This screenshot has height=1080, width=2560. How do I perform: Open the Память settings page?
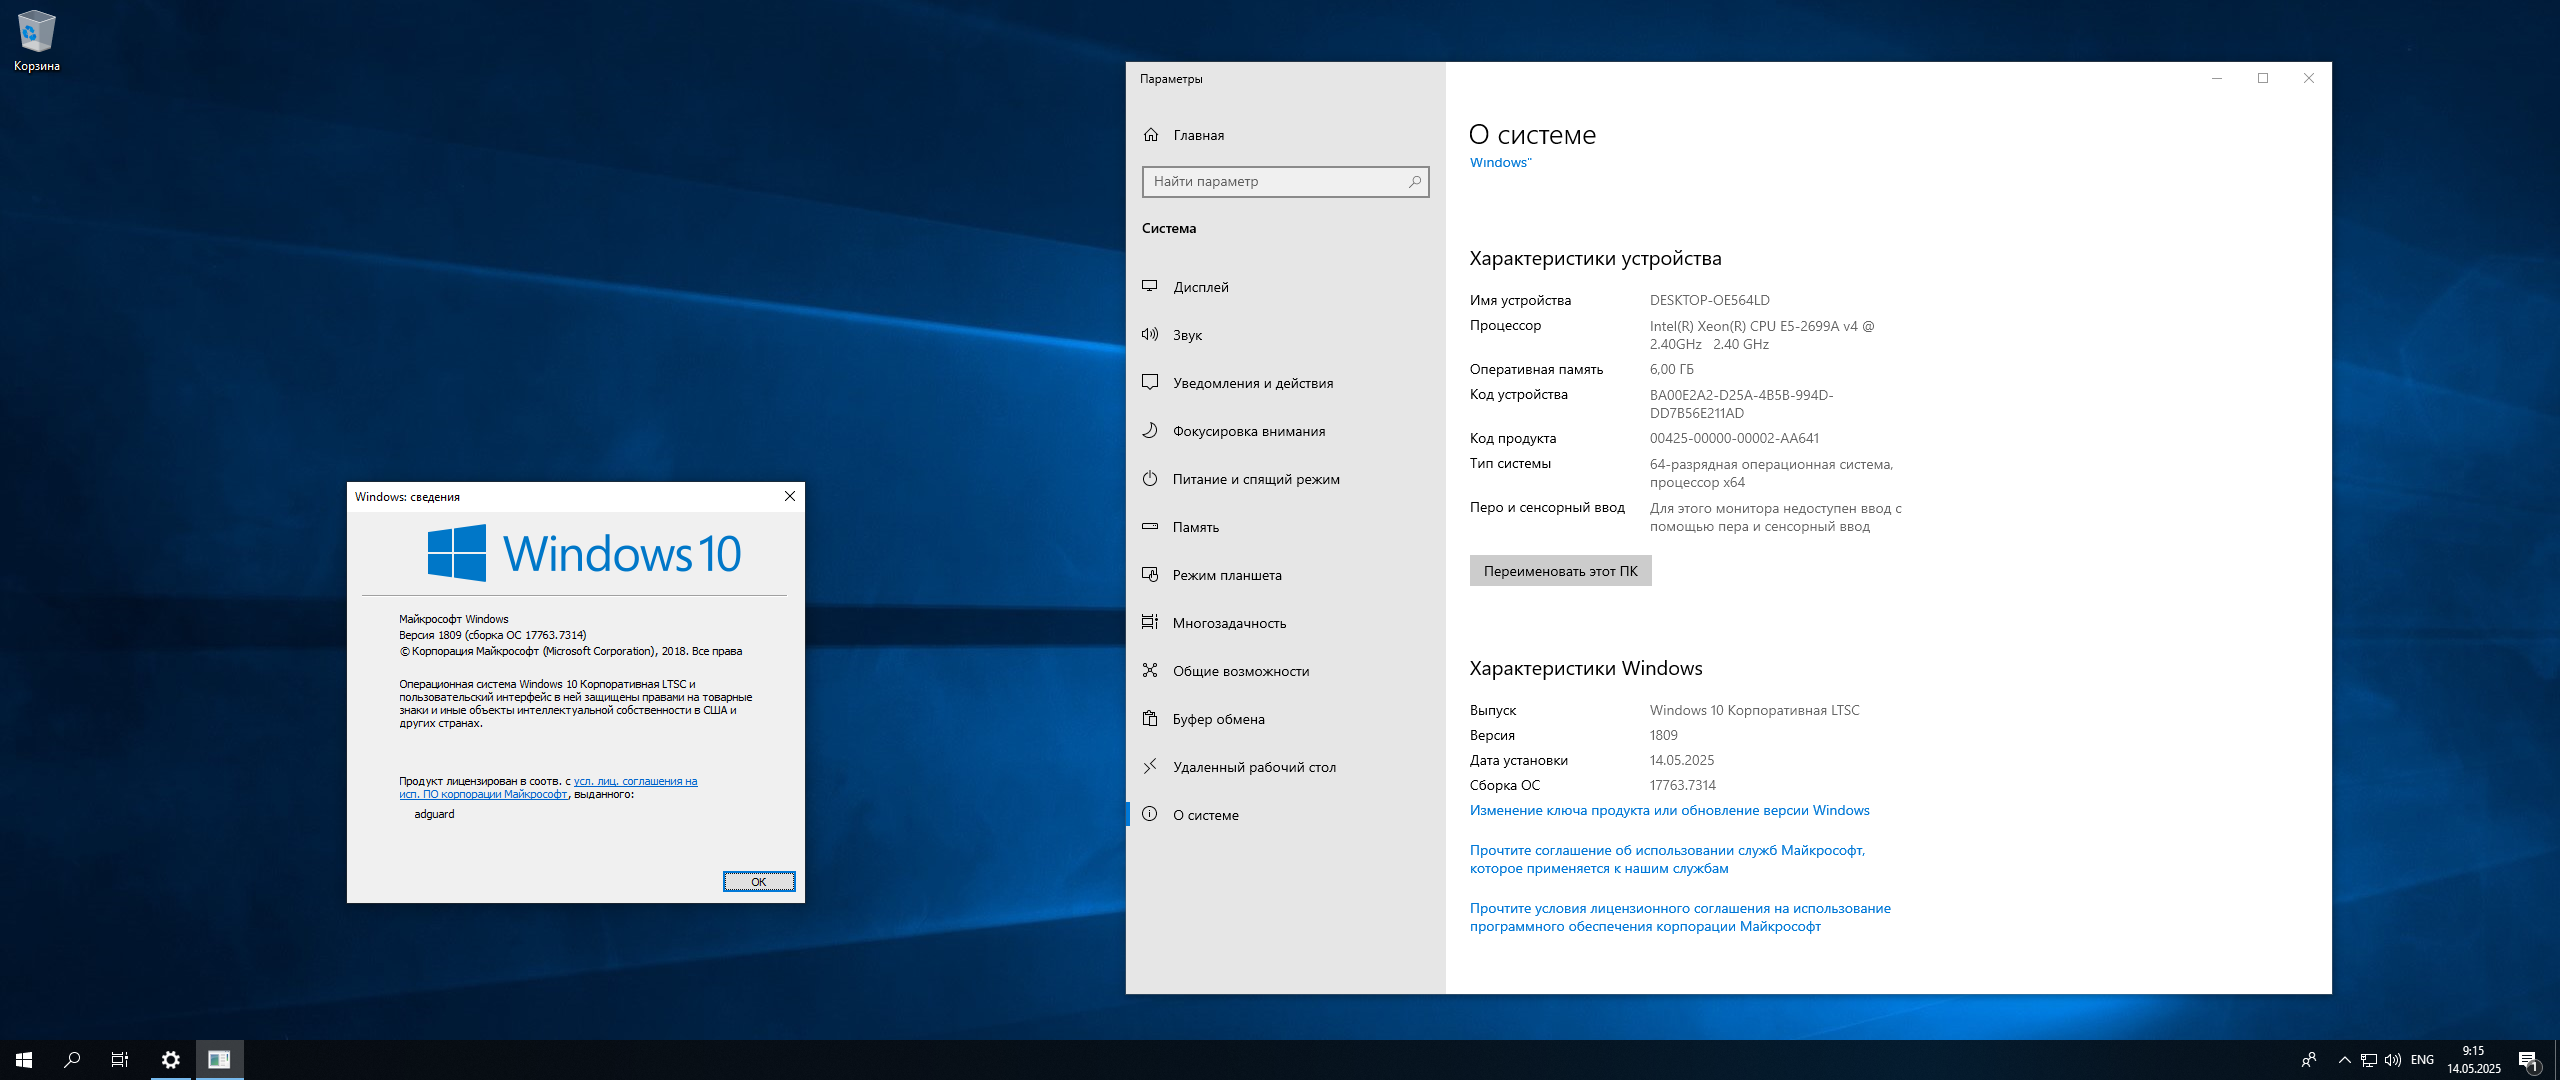point(1286,527)
